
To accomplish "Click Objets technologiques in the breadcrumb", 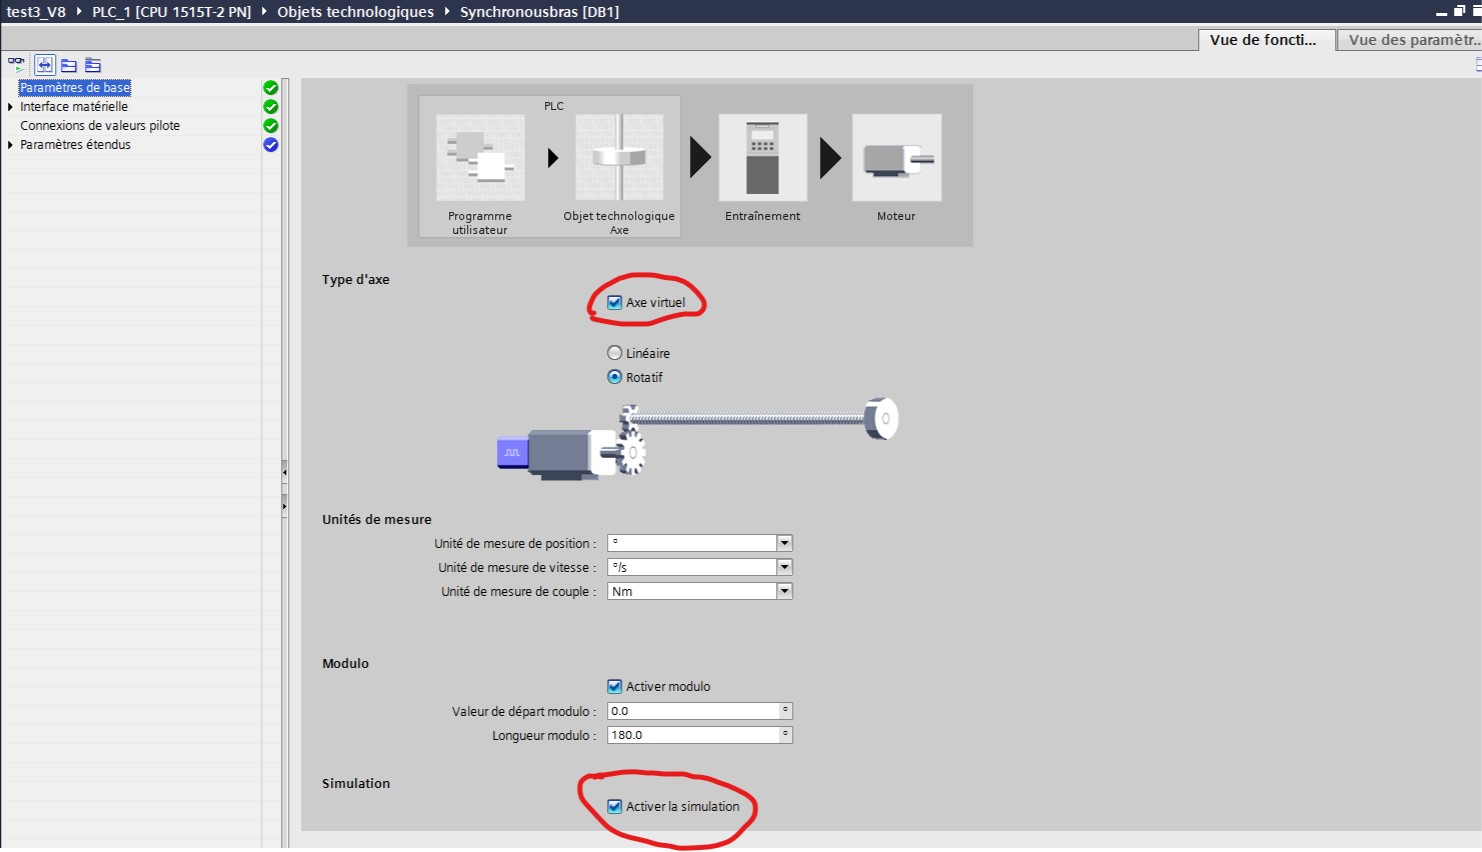I will pos(355,12).
